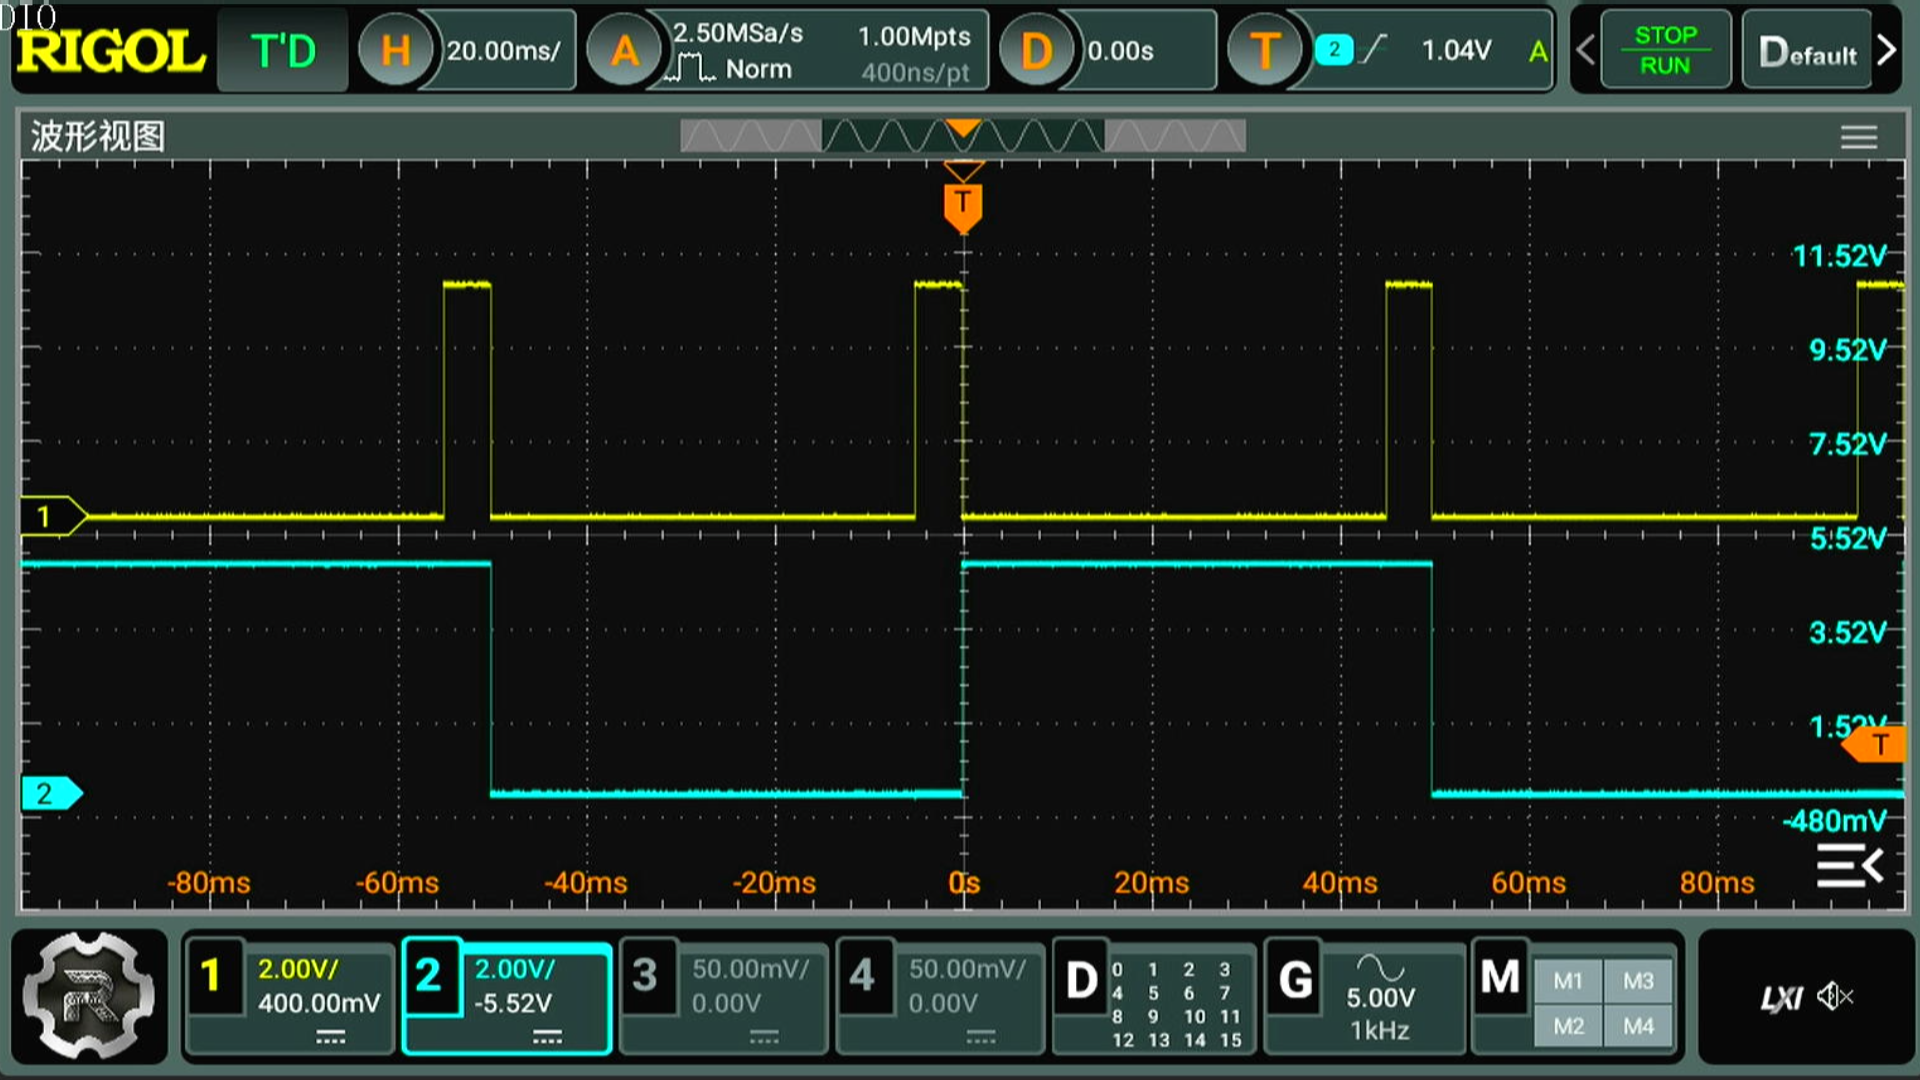Open the acquisition A settings icon
Viewport: 1920px width, 1080px height.
coord(624,50)
